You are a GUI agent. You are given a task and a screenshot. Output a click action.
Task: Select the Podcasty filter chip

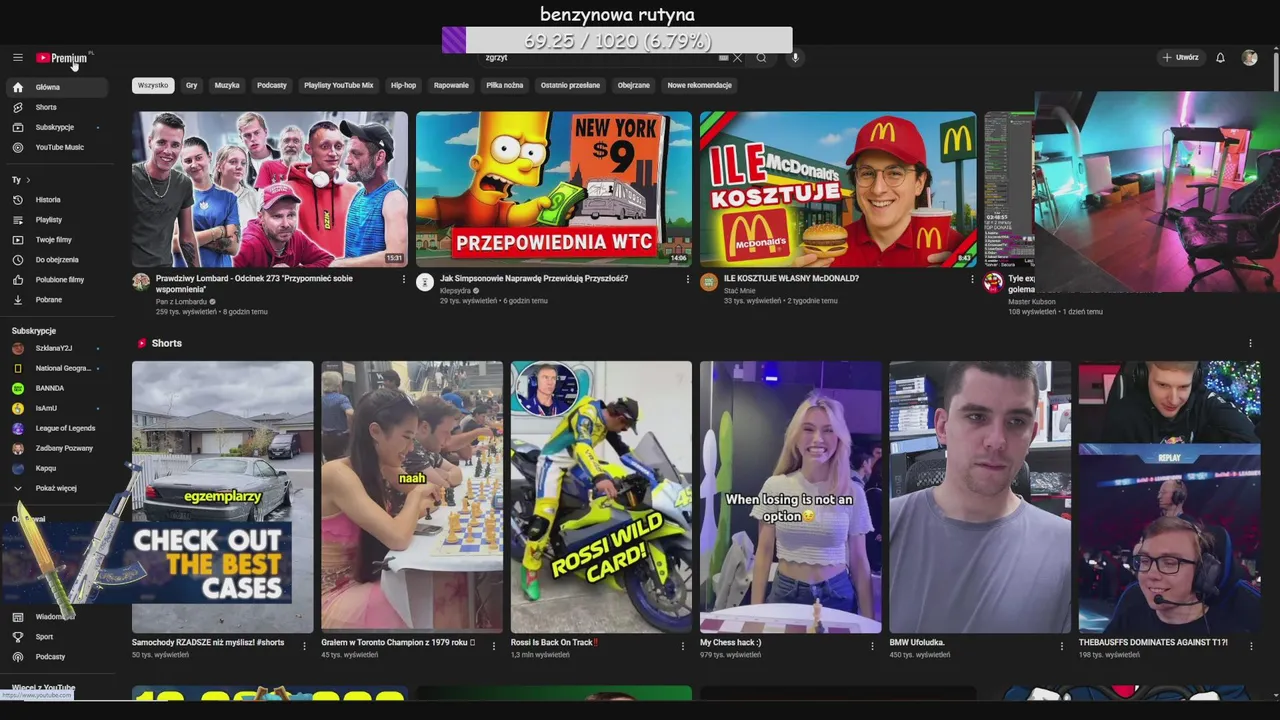(x=272, y=86)
